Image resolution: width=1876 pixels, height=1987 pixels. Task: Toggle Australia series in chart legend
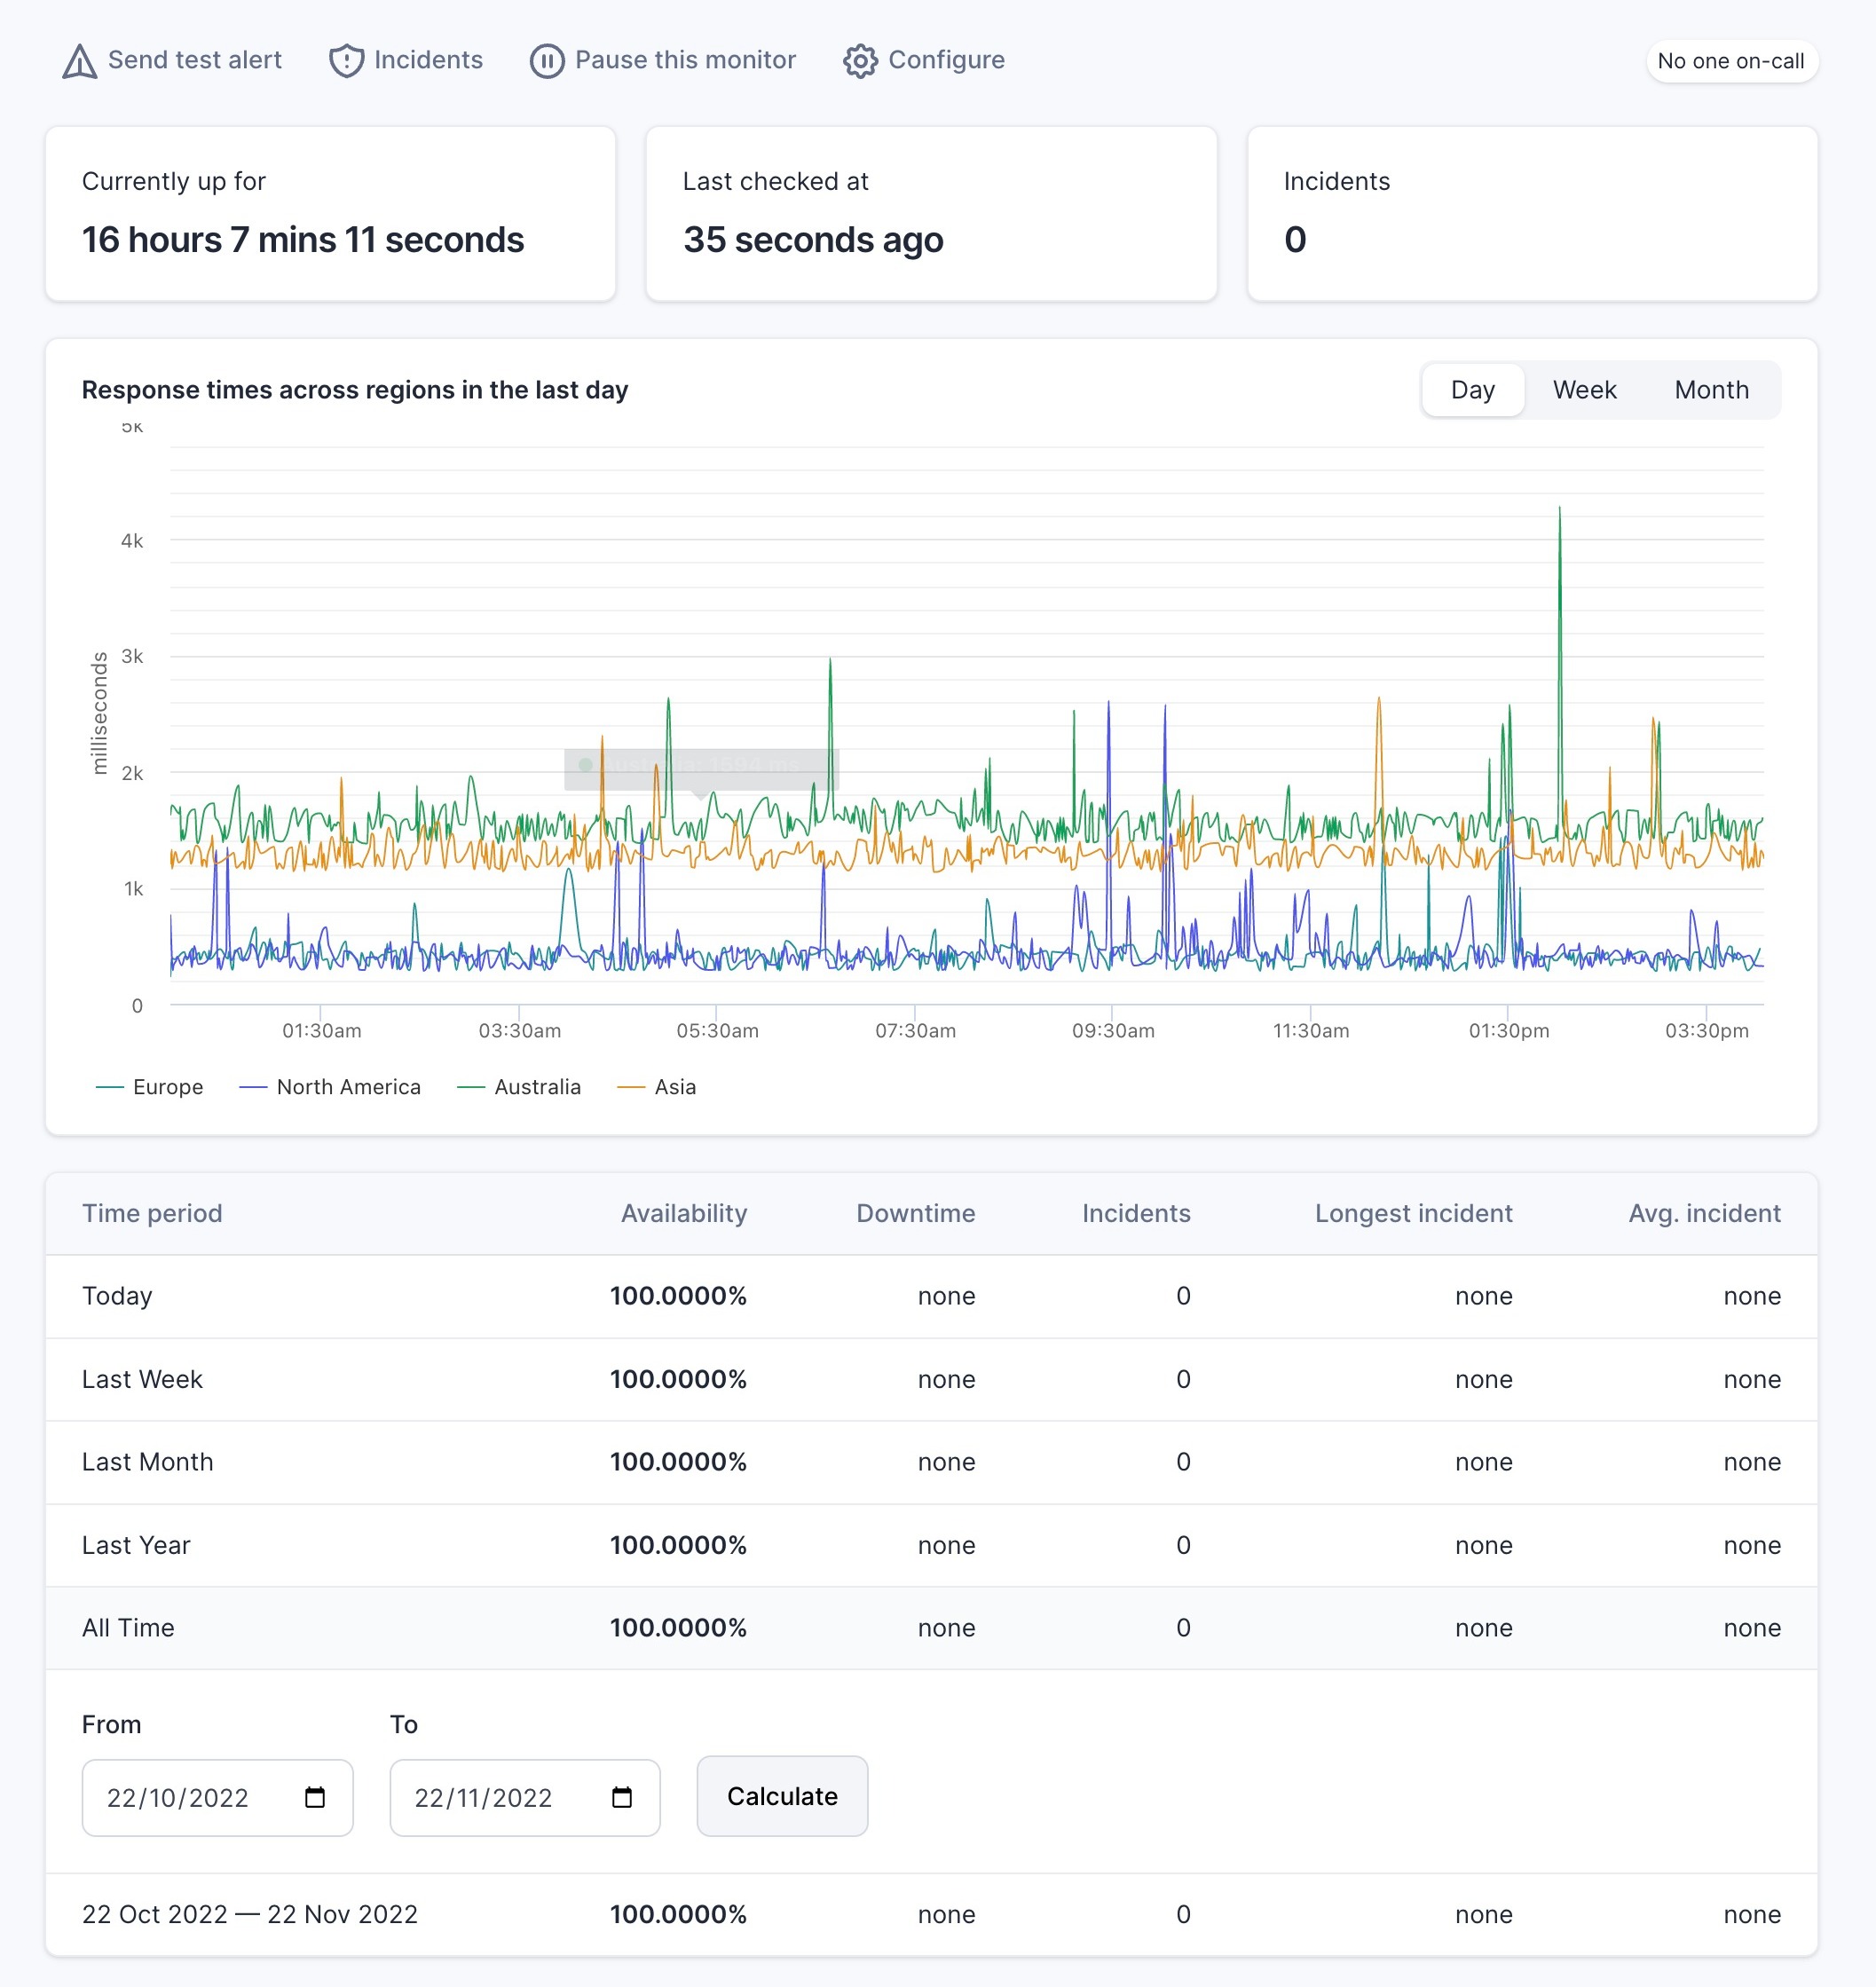(x=519, y=1087)
